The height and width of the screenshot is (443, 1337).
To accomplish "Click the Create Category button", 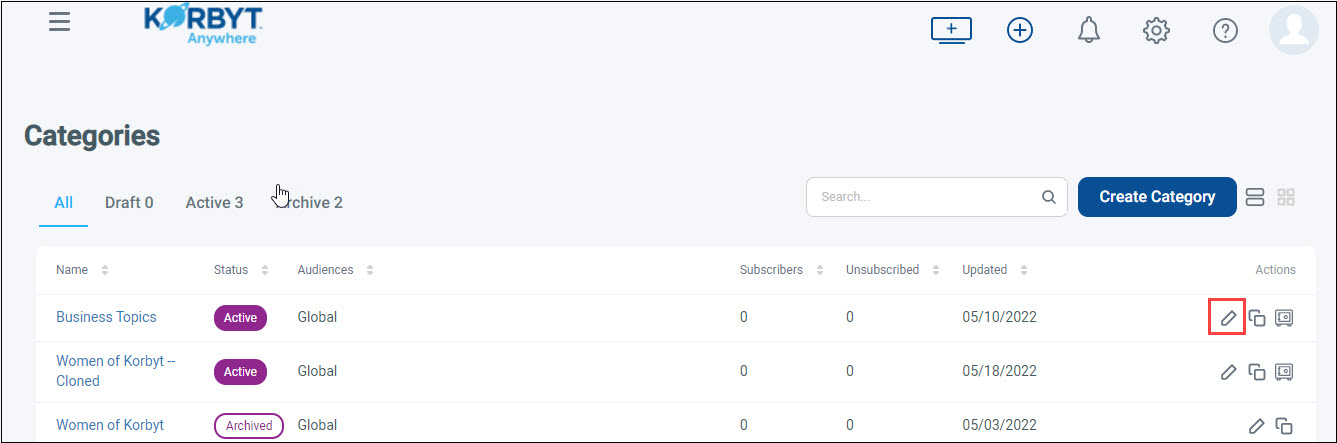I will (x=1157, y=197).
